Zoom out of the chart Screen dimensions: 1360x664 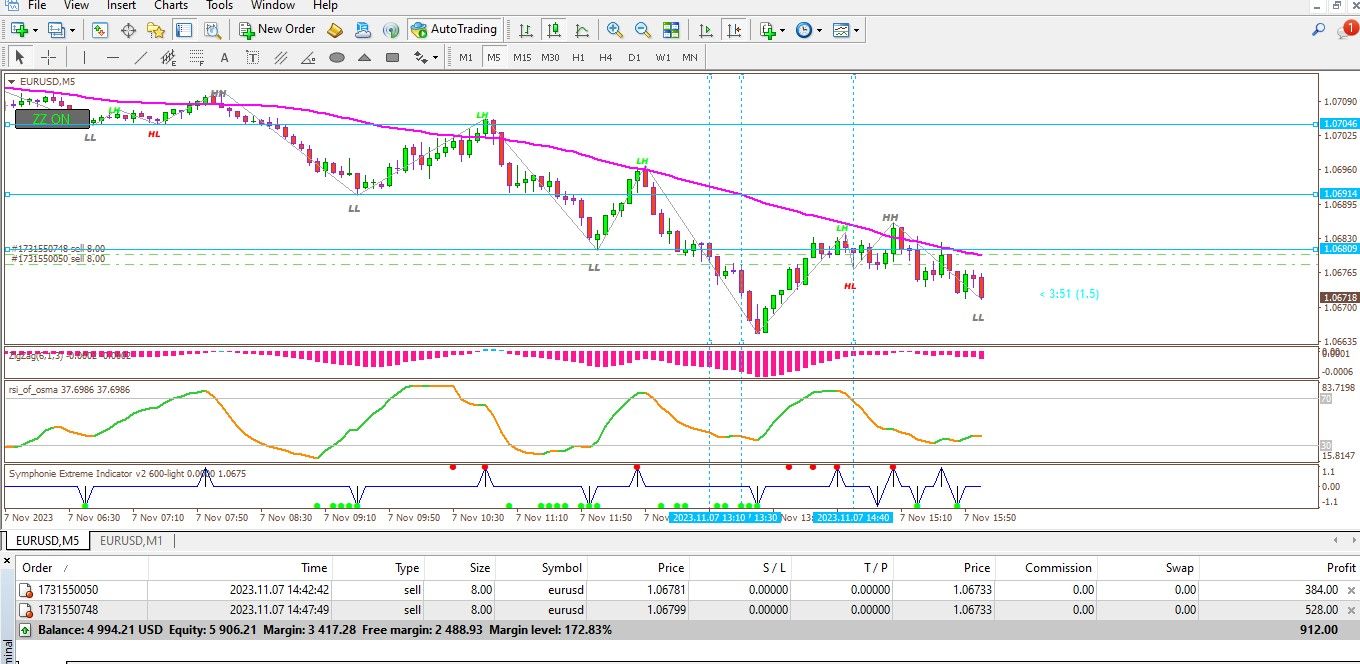click(643, 30)
